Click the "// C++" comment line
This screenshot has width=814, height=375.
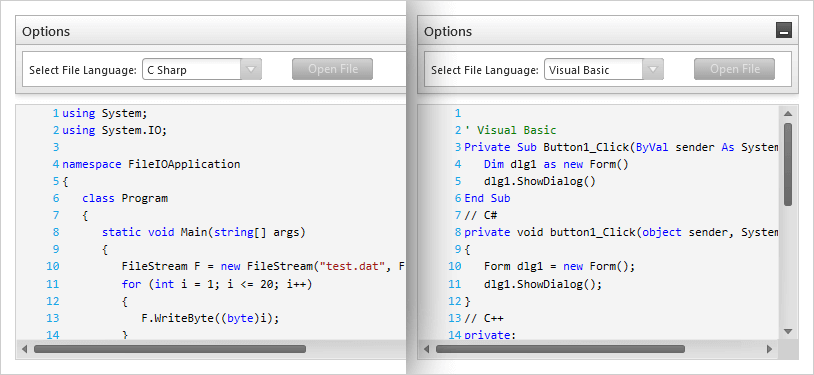coord(484,318)
